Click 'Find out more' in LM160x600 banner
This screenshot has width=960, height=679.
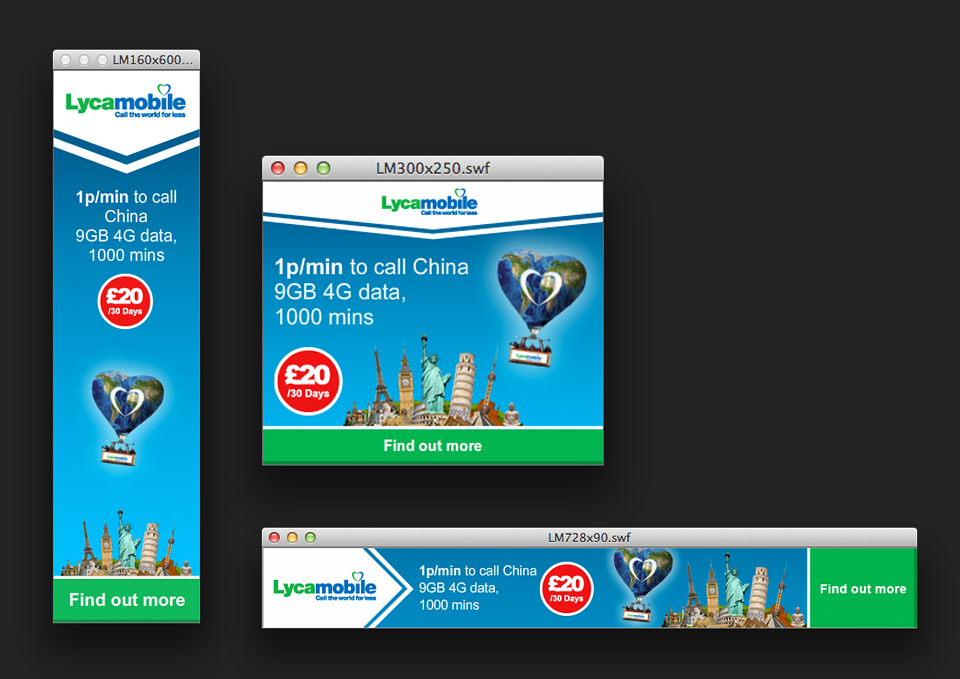pyautogui.click(x=127, y=599)
